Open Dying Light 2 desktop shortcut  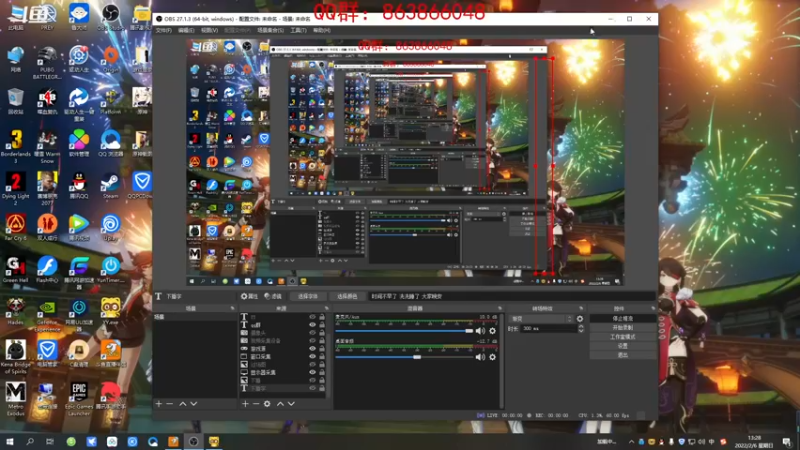[x=15, y=189]
